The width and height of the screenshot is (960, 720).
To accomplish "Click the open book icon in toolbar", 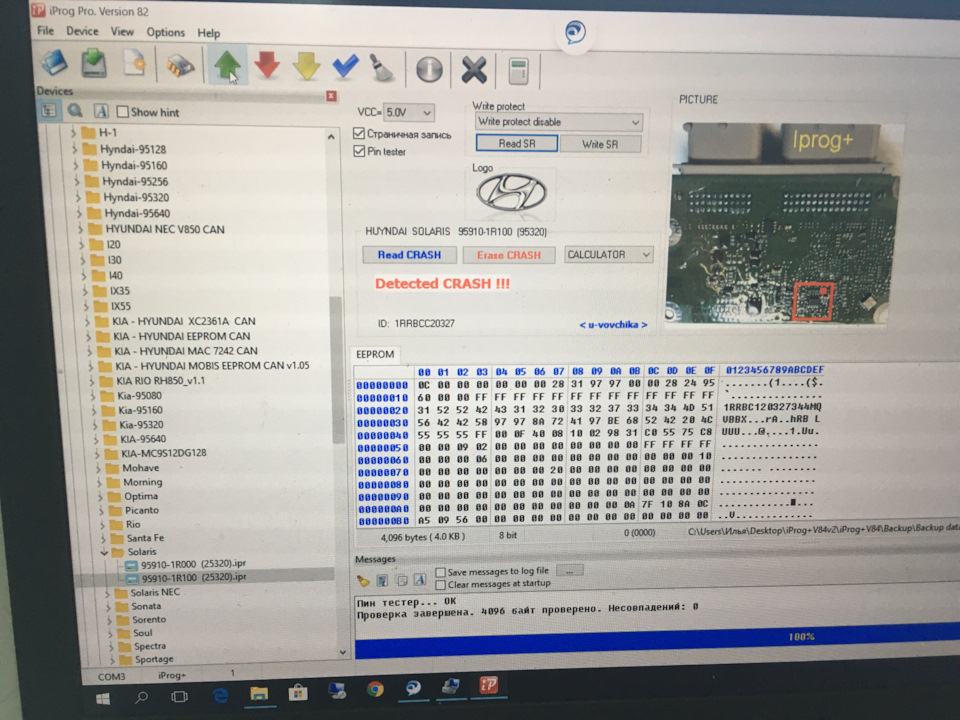I will [x=55, y=63].
